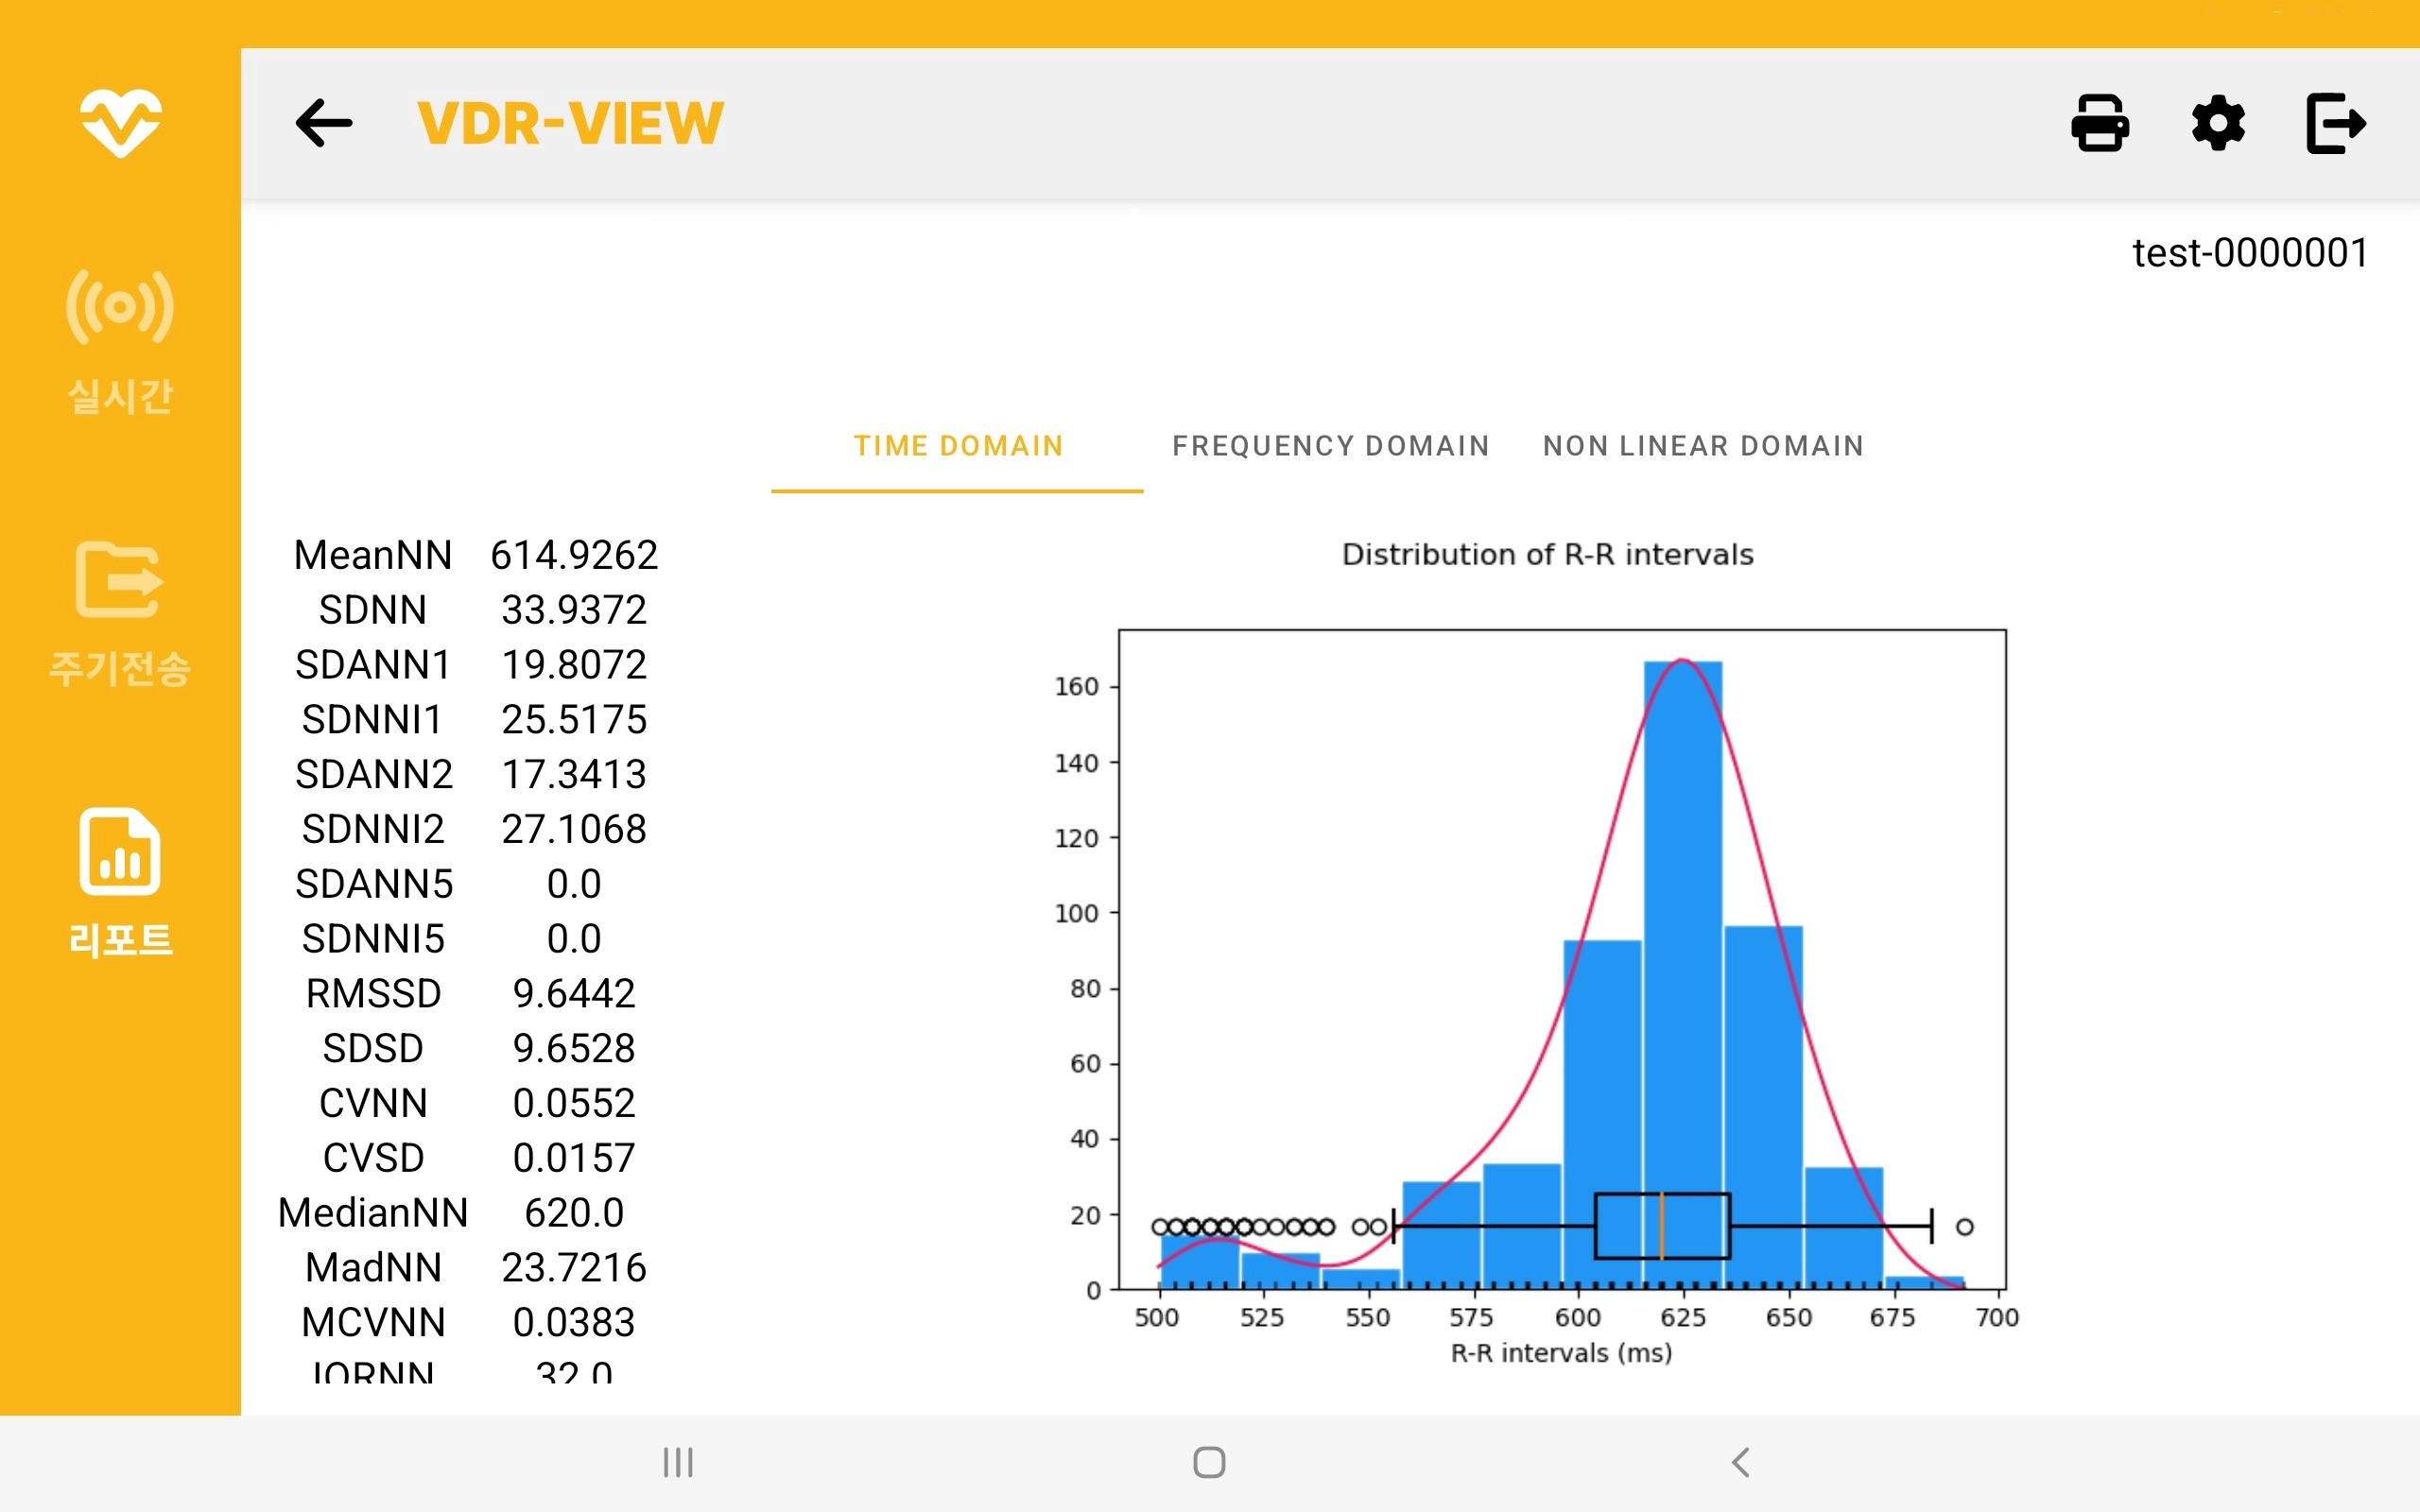The width and height of the screenshot is (2420, 1512).
Task: Switch to the NON LINEAR DOMAIN tab
Action: point(1703,446)
